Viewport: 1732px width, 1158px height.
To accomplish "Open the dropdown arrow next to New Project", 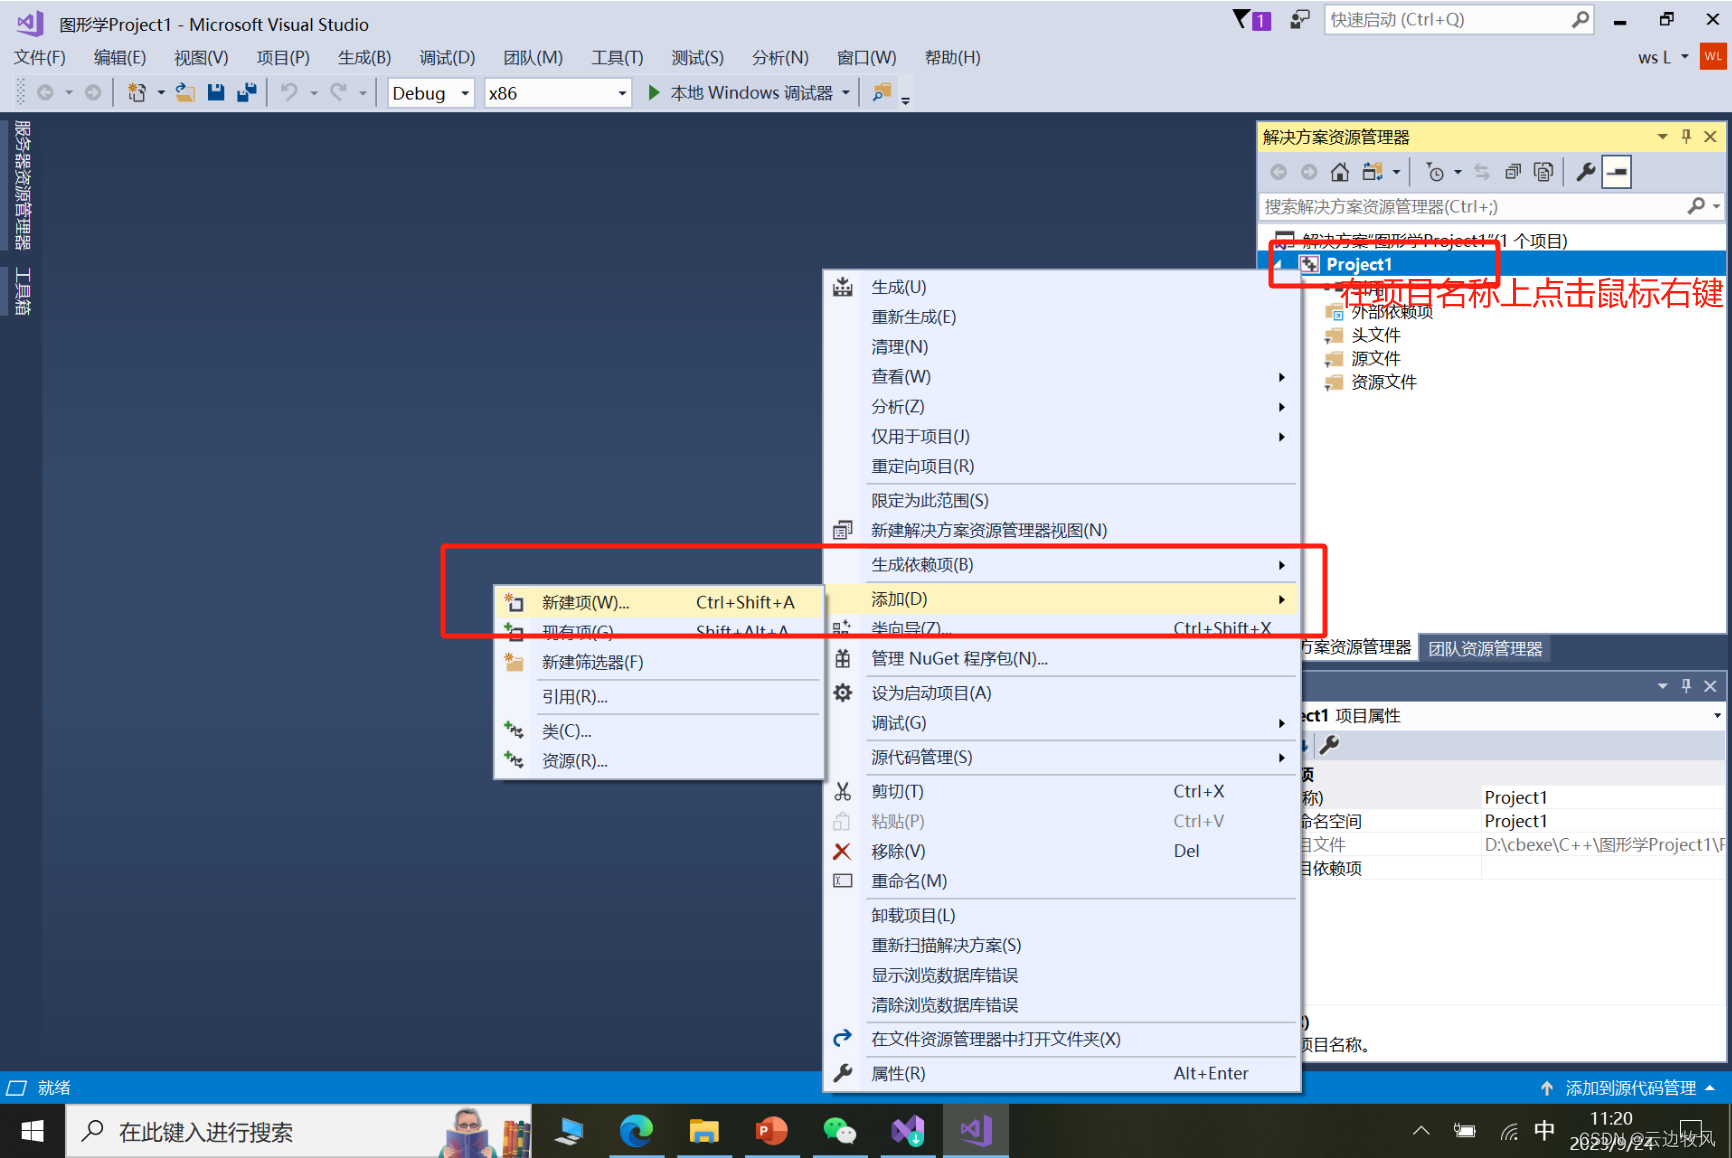I will click(x=161, y=93).
